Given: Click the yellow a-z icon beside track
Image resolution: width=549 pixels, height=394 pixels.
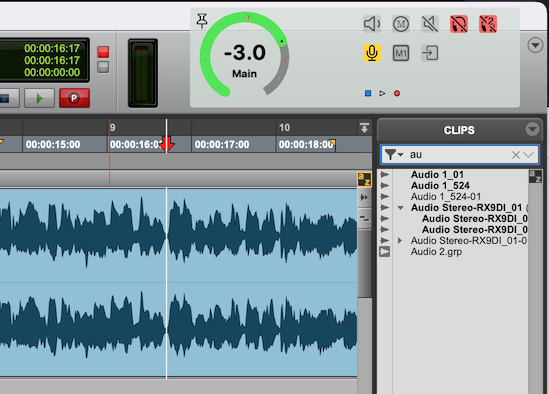Looking at the screenshot, I should 364,179.
